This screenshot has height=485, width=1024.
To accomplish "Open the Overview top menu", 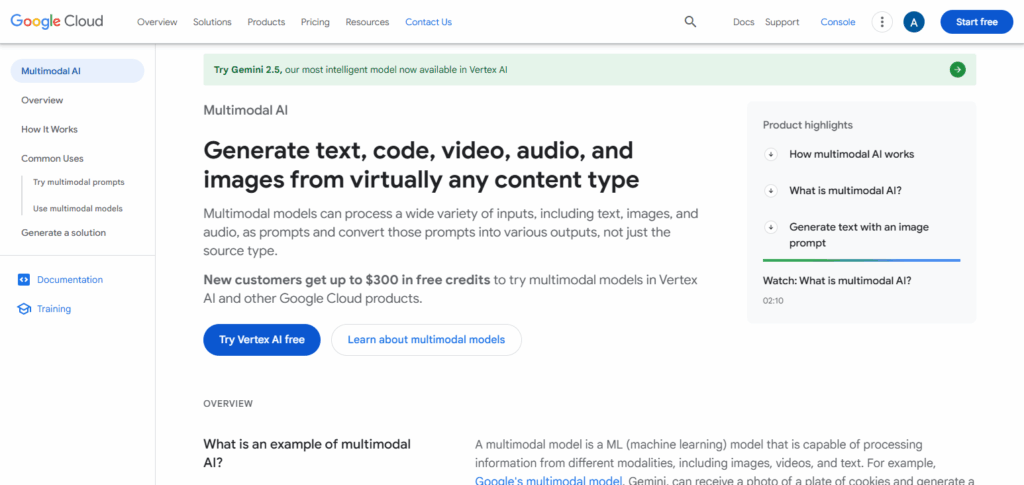I will pyautogui.click(x=157, y=22).
